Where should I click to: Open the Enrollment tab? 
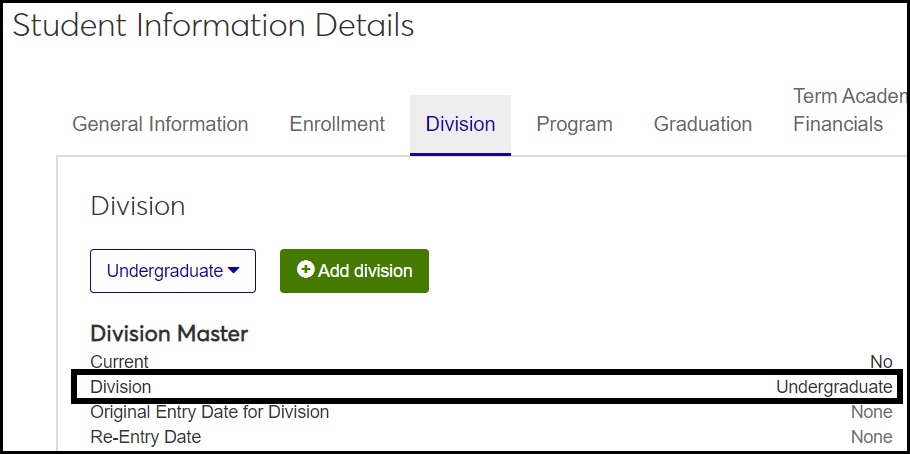pyautogui.click(x=337, y=125)
